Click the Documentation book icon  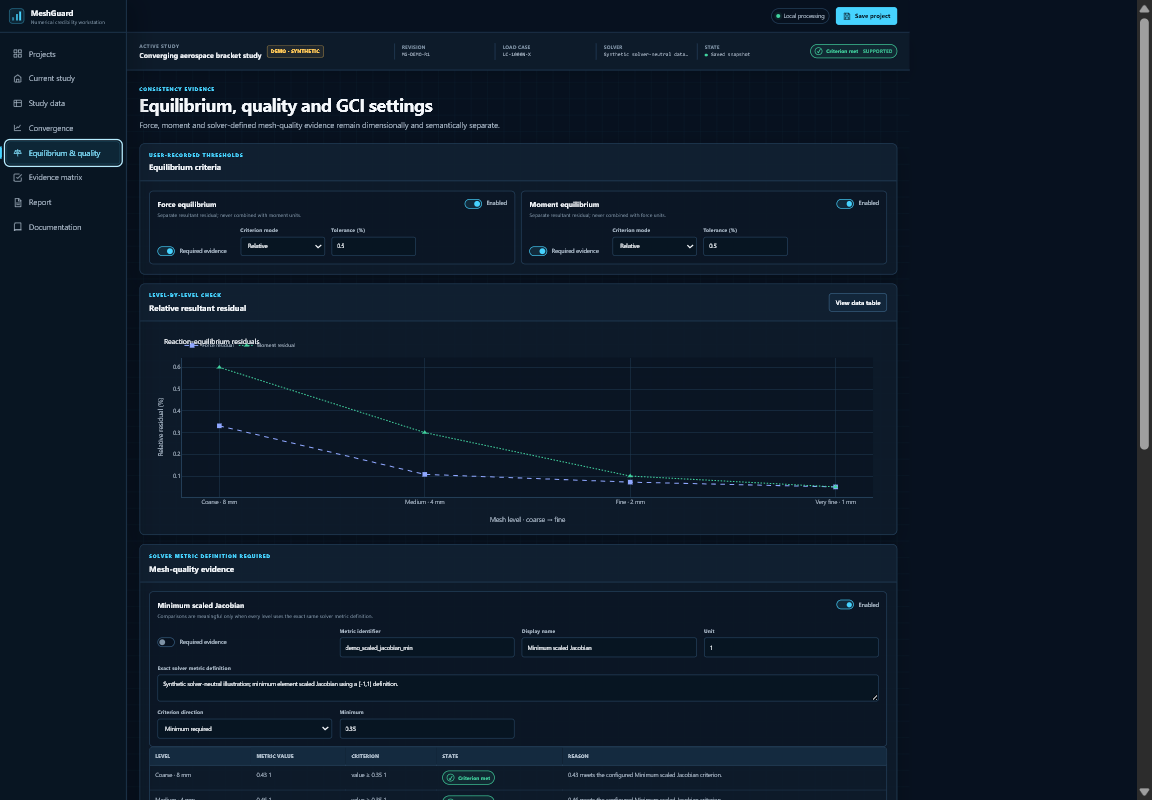[x=18, y=227]
